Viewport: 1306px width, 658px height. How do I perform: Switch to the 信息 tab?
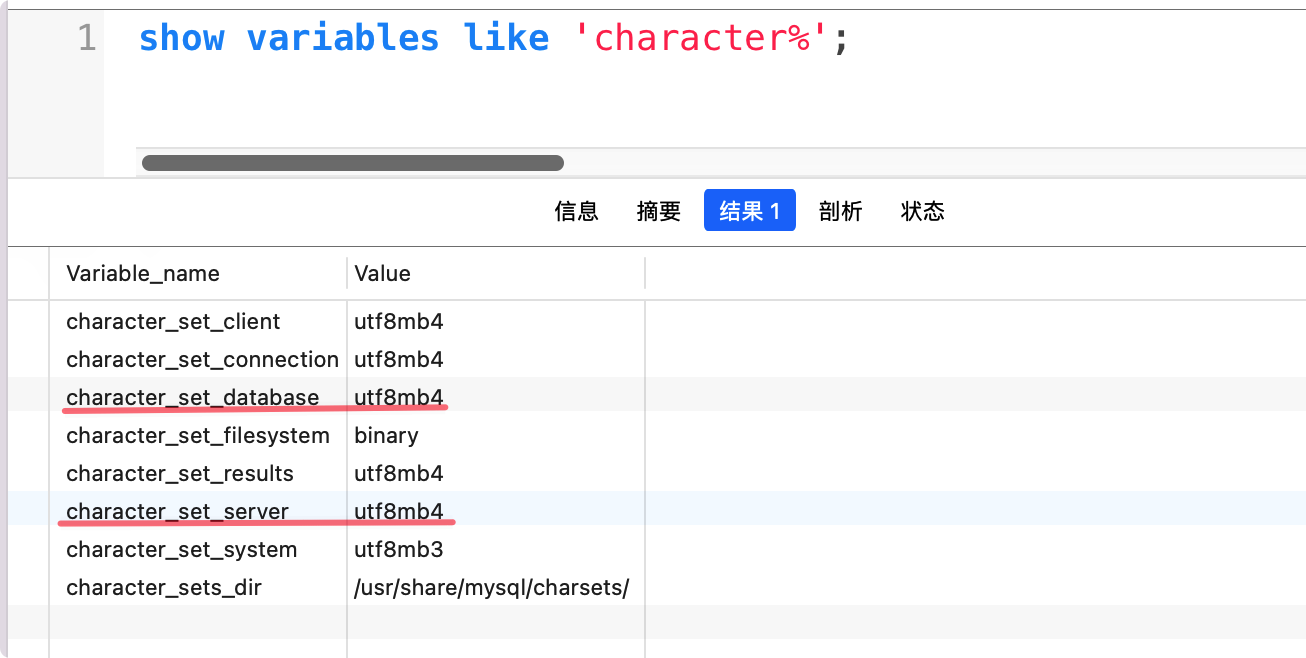[577, 211]
